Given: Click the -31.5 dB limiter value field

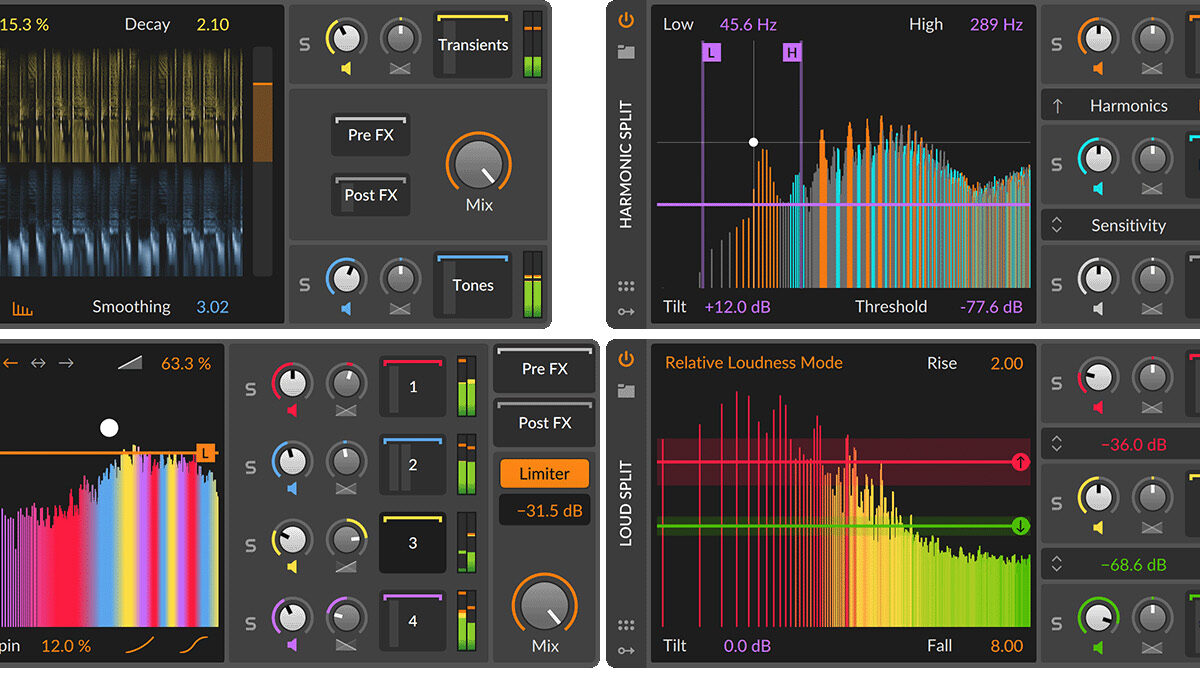Looking at the screenshot, I should click(x=544, y=510).
